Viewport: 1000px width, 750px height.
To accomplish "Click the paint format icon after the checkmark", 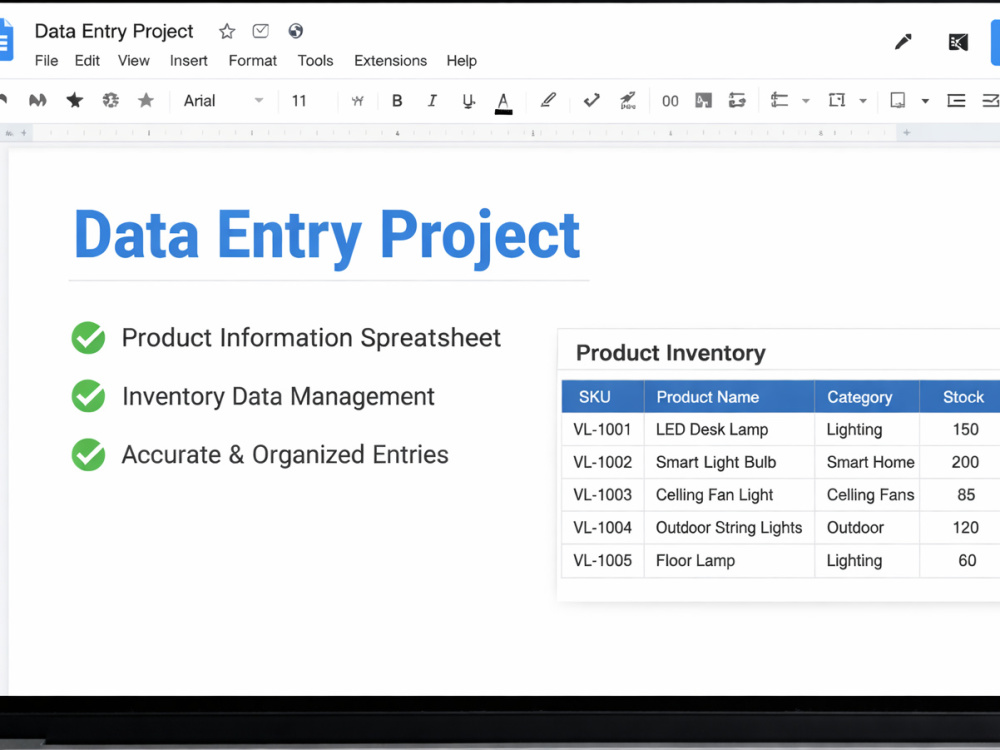I will click(x=628, y=100).
